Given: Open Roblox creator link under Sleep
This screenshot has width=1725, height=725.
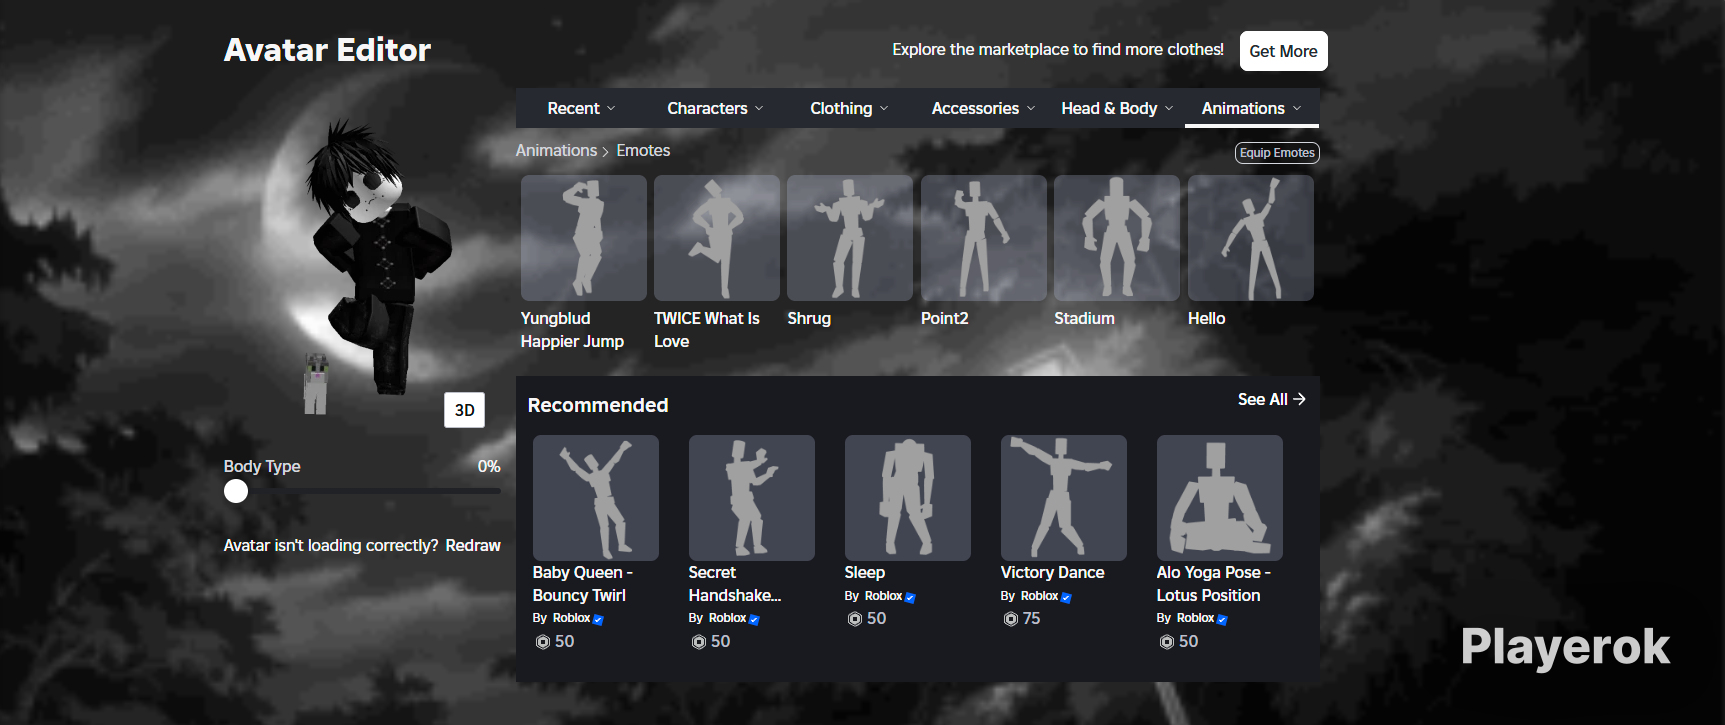Looking at the screenshot, I should (883, 596).
